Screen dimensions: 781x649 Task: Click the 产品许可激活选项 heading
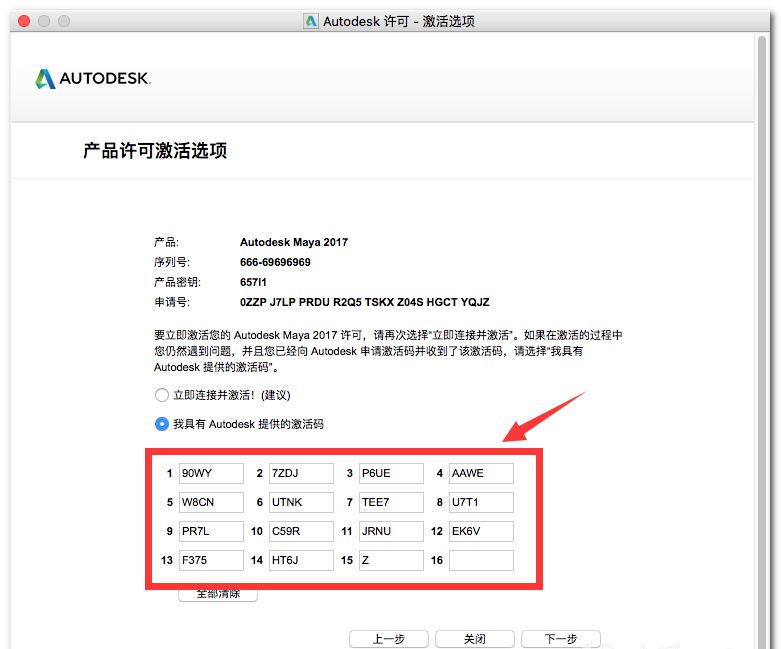pyautogui.click(x=155, y=150)
